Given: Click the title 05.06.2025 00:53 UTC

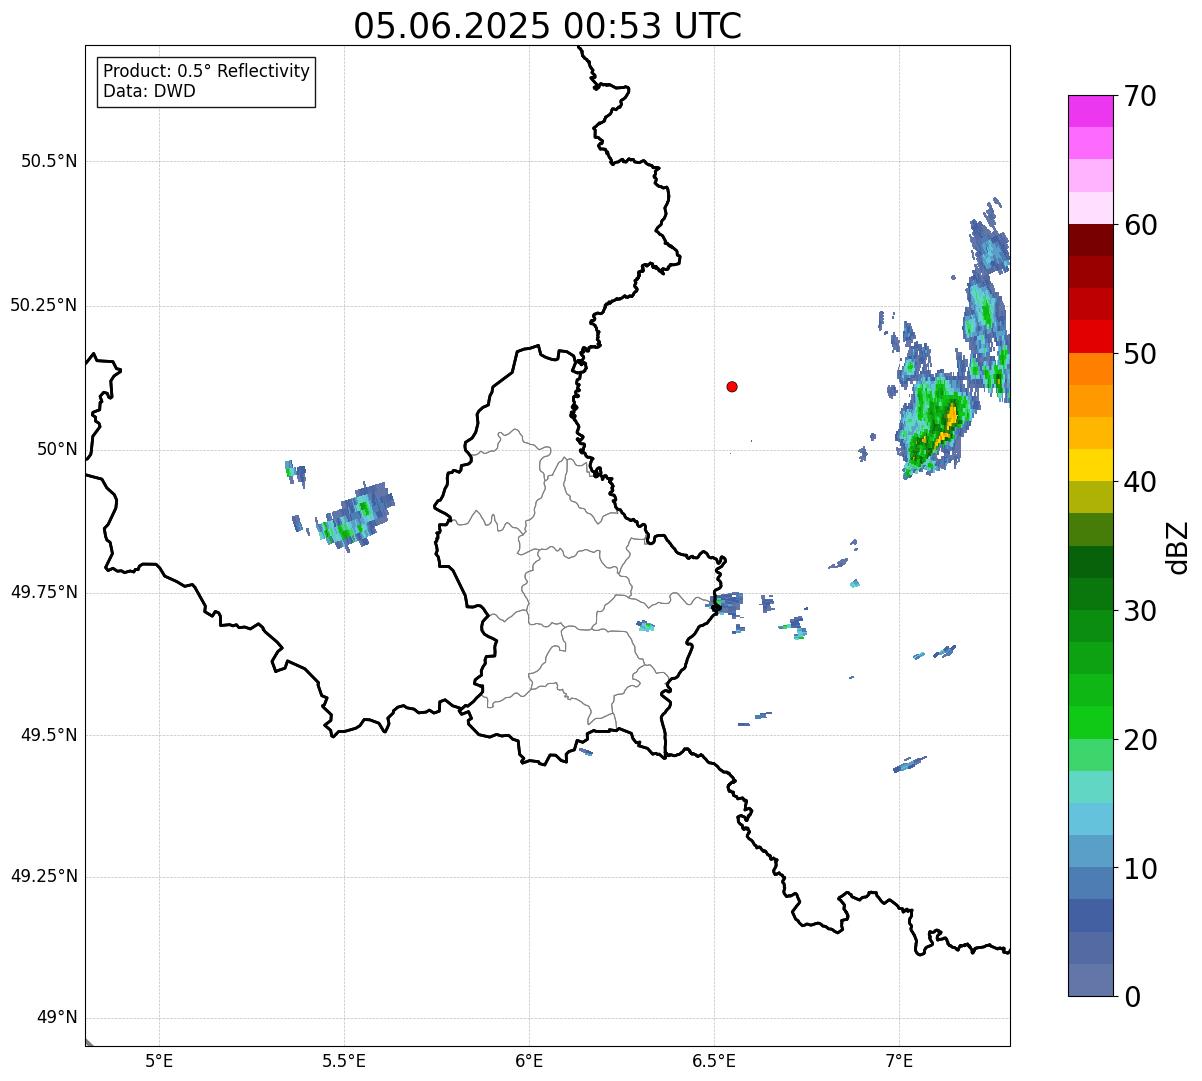Looking at the screenshot, I should pos(547,26).
